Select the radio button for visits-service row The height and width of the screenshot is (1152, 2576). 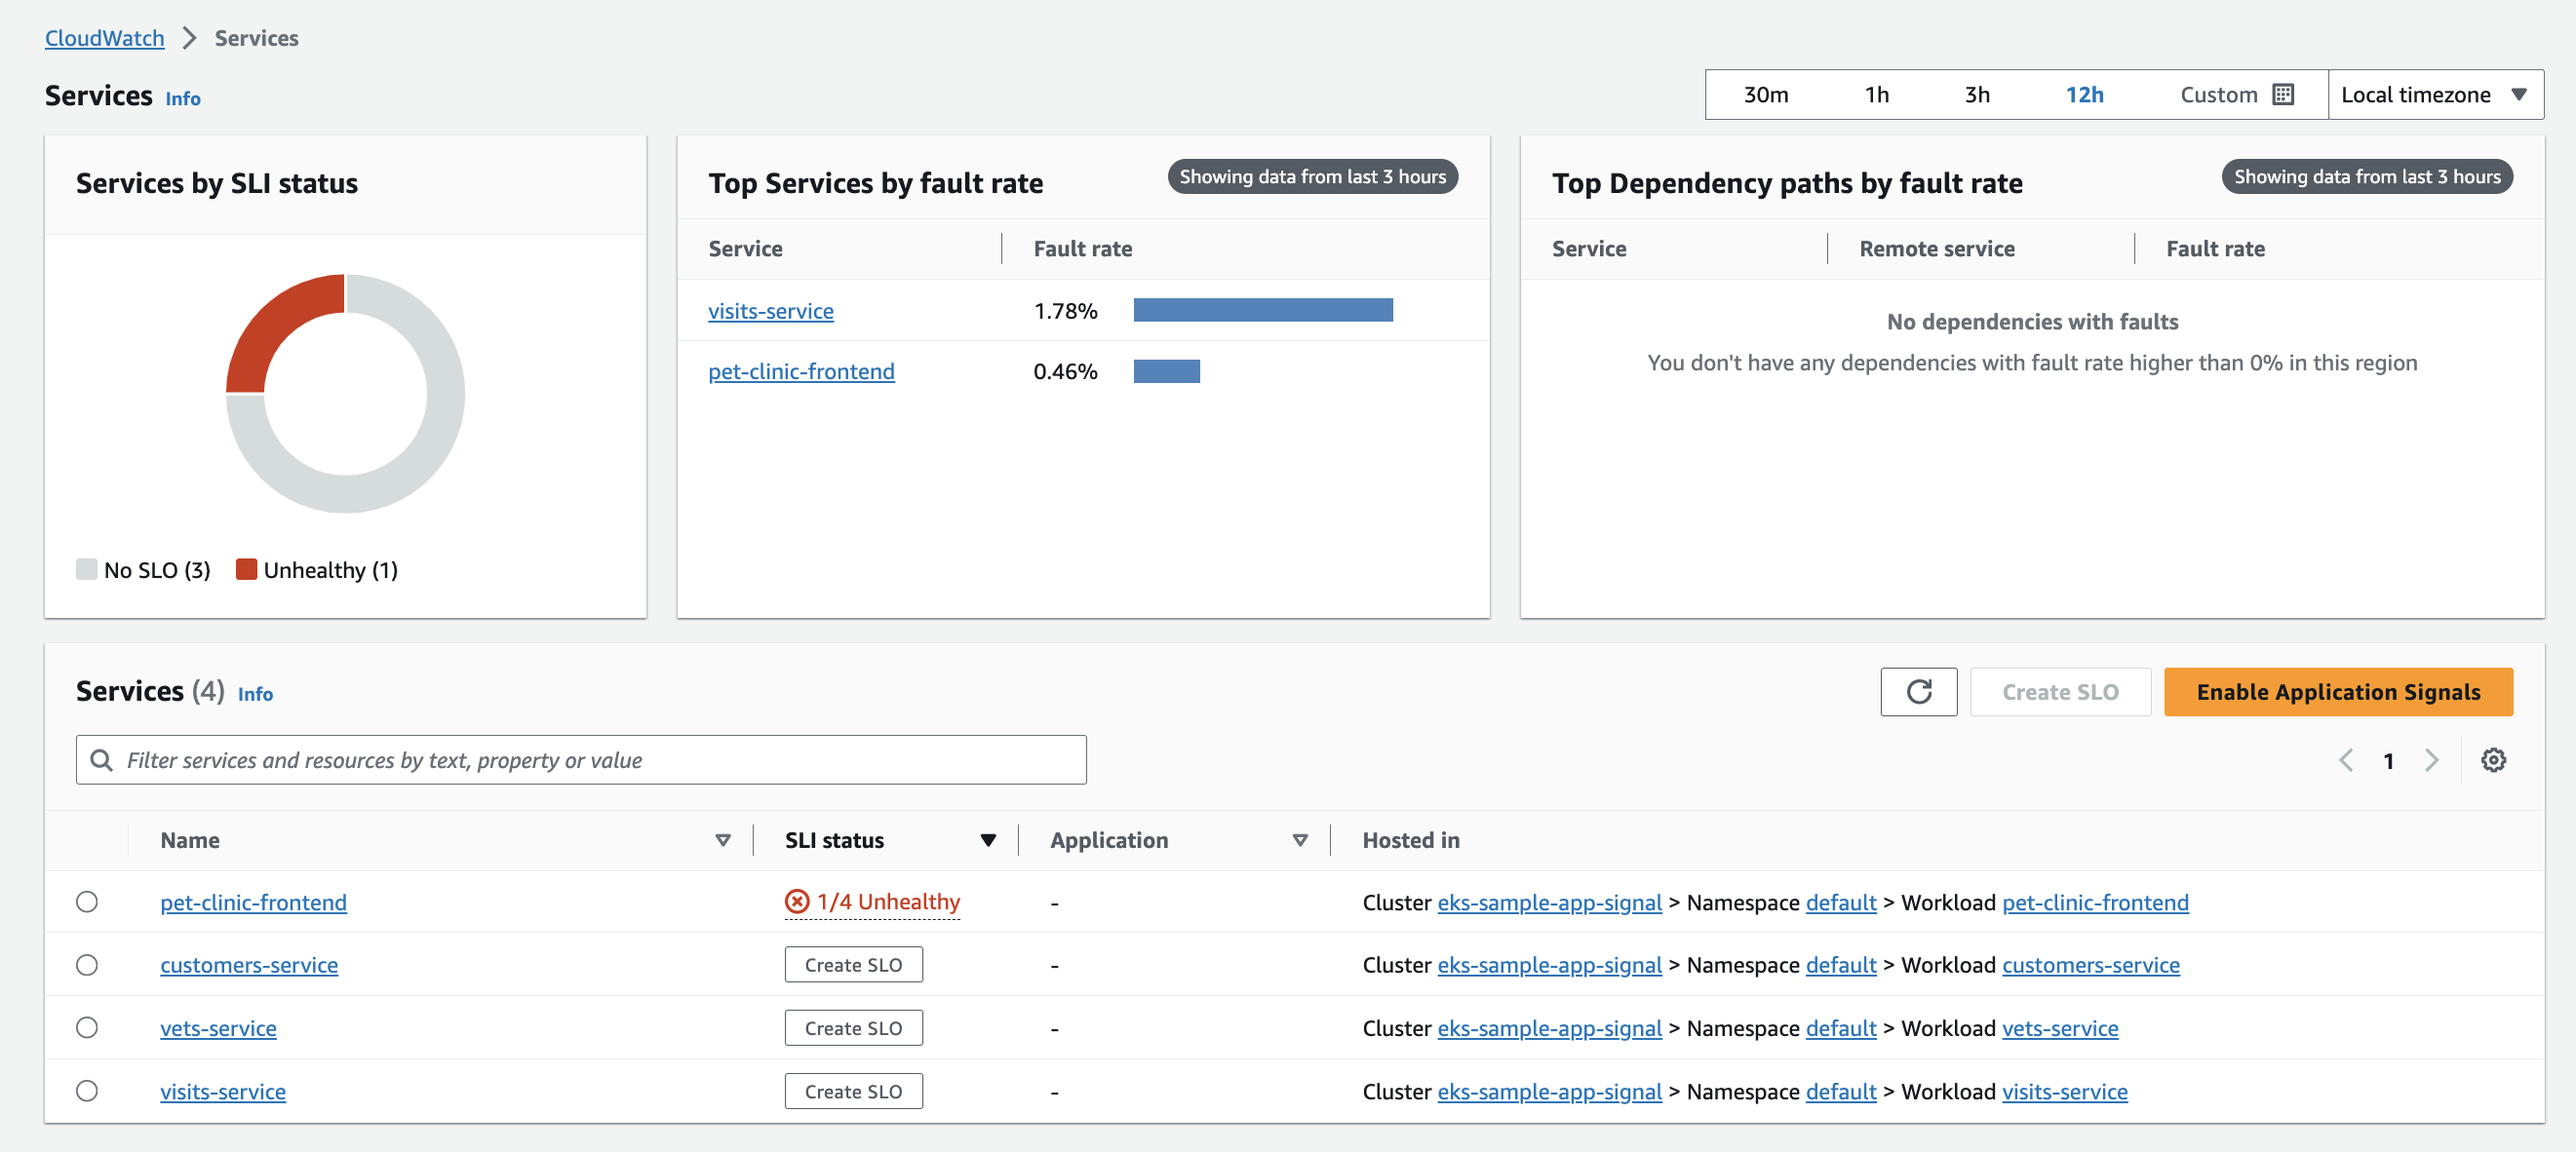point(89,1088)
